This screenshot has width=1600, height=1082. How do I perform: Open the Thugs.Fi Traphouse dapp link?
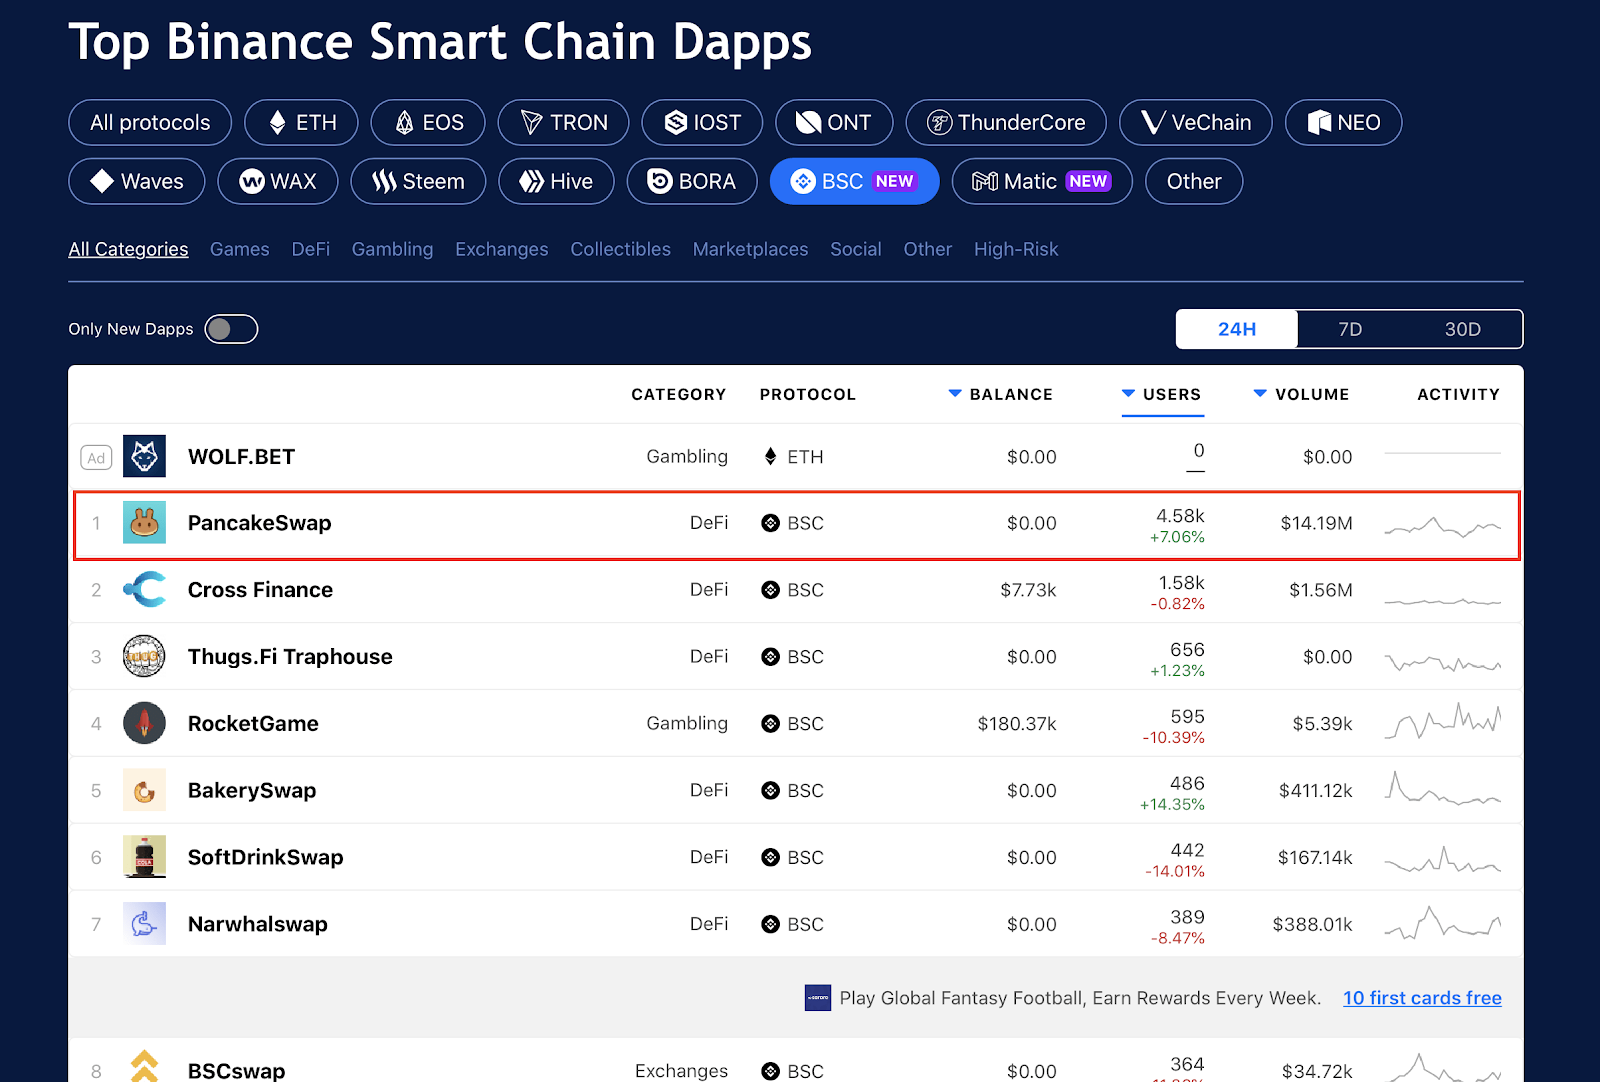[x=290, y=656]
